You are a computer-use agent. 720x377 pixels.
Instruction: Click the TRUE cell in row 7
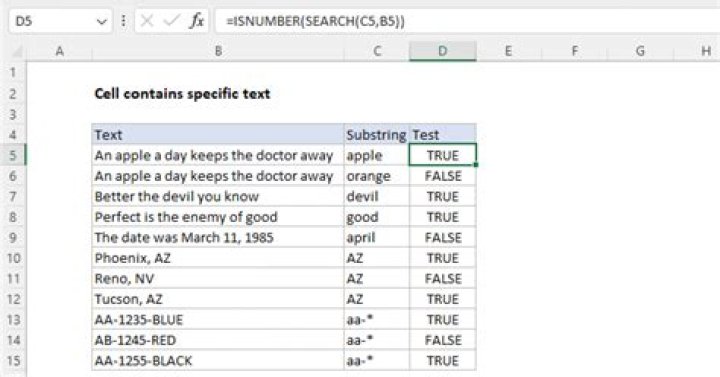(443, 197)
